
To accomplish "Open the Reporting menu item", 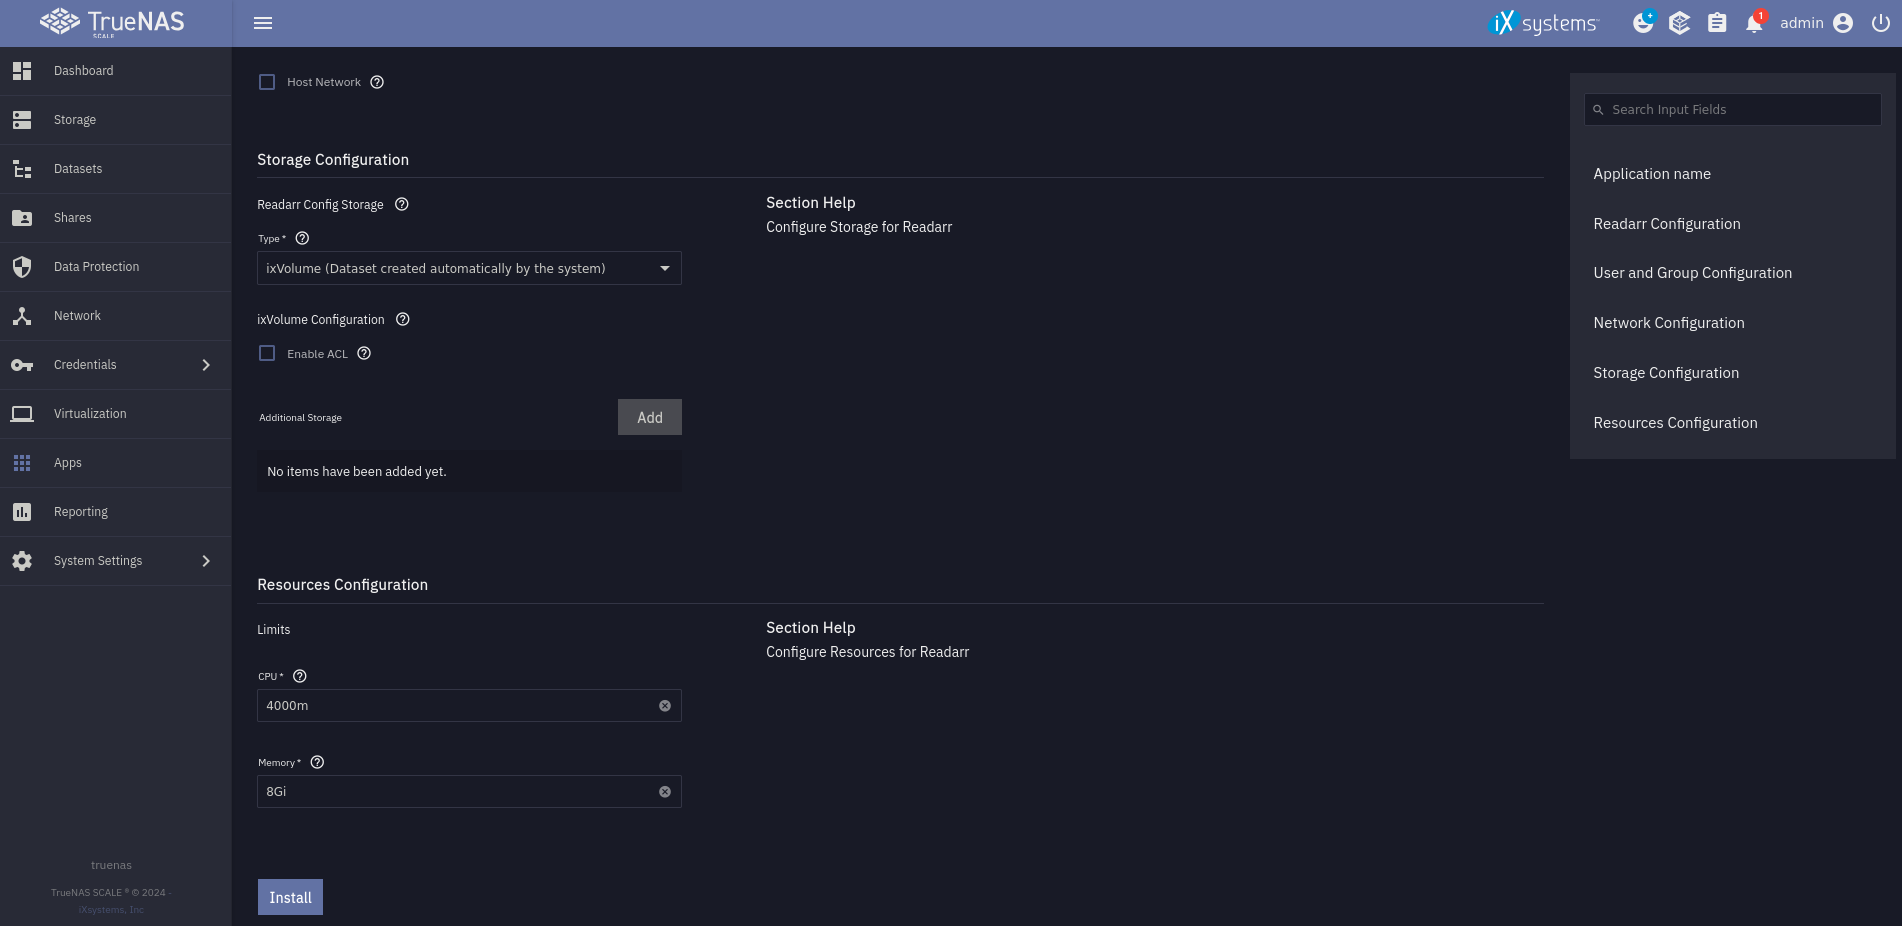I will 116,512.
